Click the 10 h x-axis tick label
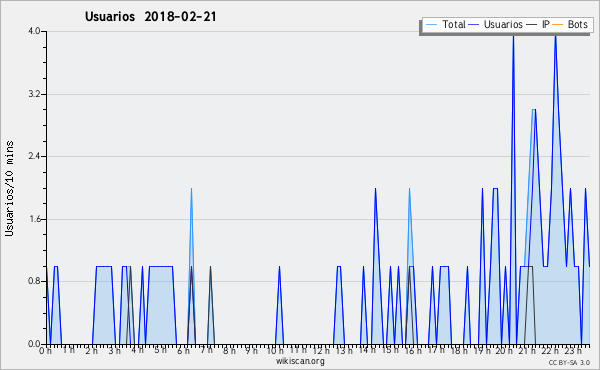The width and height of the screenshot is (600, 370). (275, 351)
